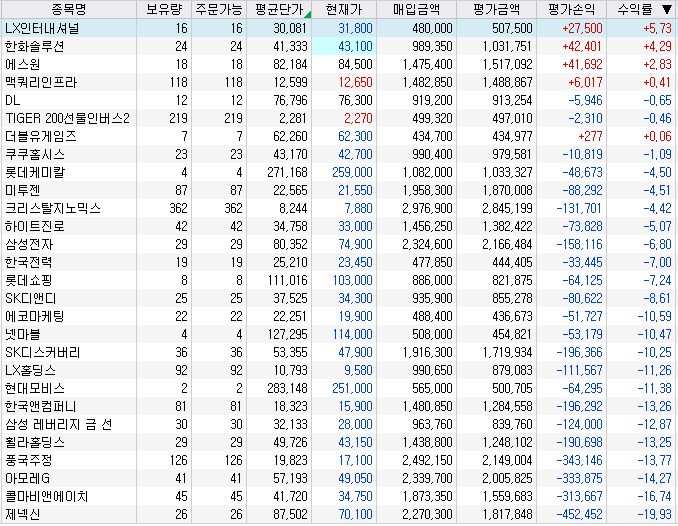
Task: Click 한화솔루션 current price 43,100
Action: [x=355, y=46]
